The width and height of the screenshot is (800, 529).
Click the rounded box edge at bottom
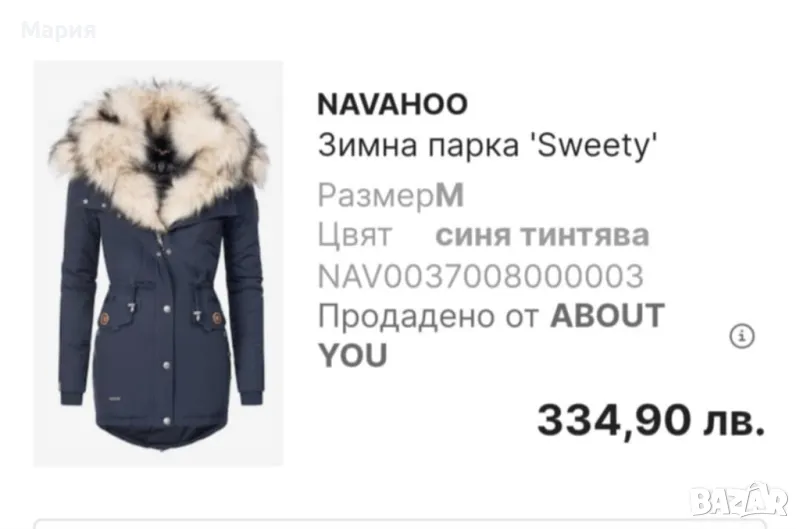400,524
